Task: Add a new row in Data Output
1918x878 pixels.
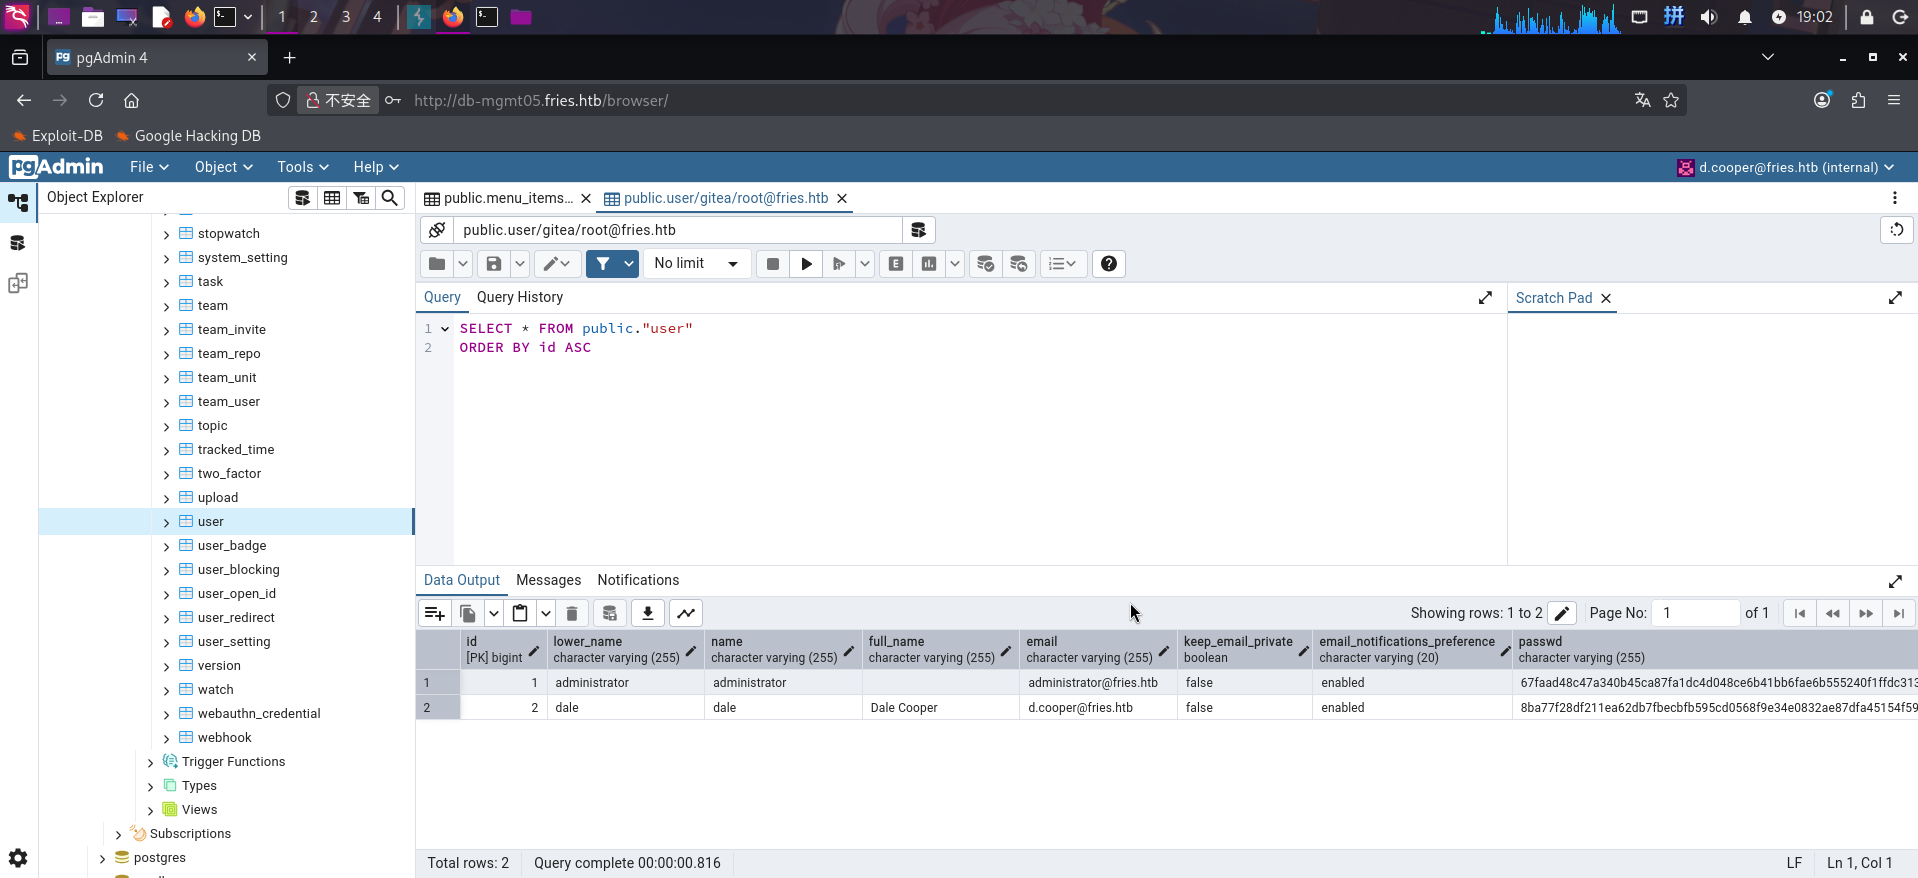Action: [x=435, y=614]
